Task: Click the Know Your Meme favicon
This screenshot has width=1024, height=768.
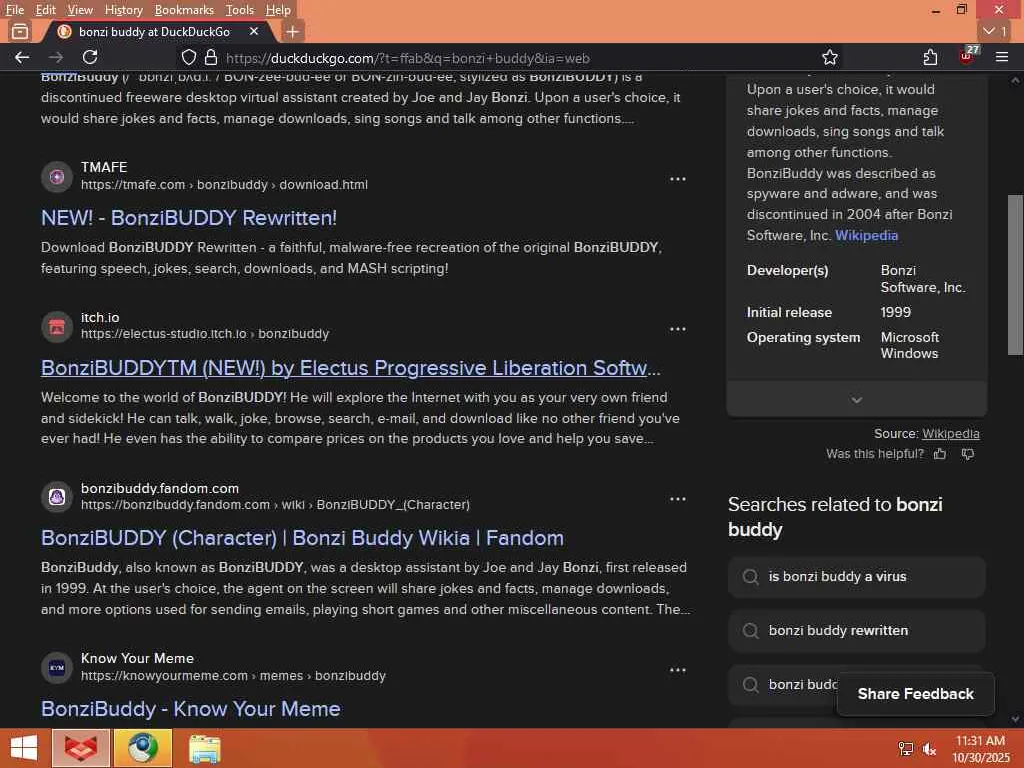Action: 57,667
